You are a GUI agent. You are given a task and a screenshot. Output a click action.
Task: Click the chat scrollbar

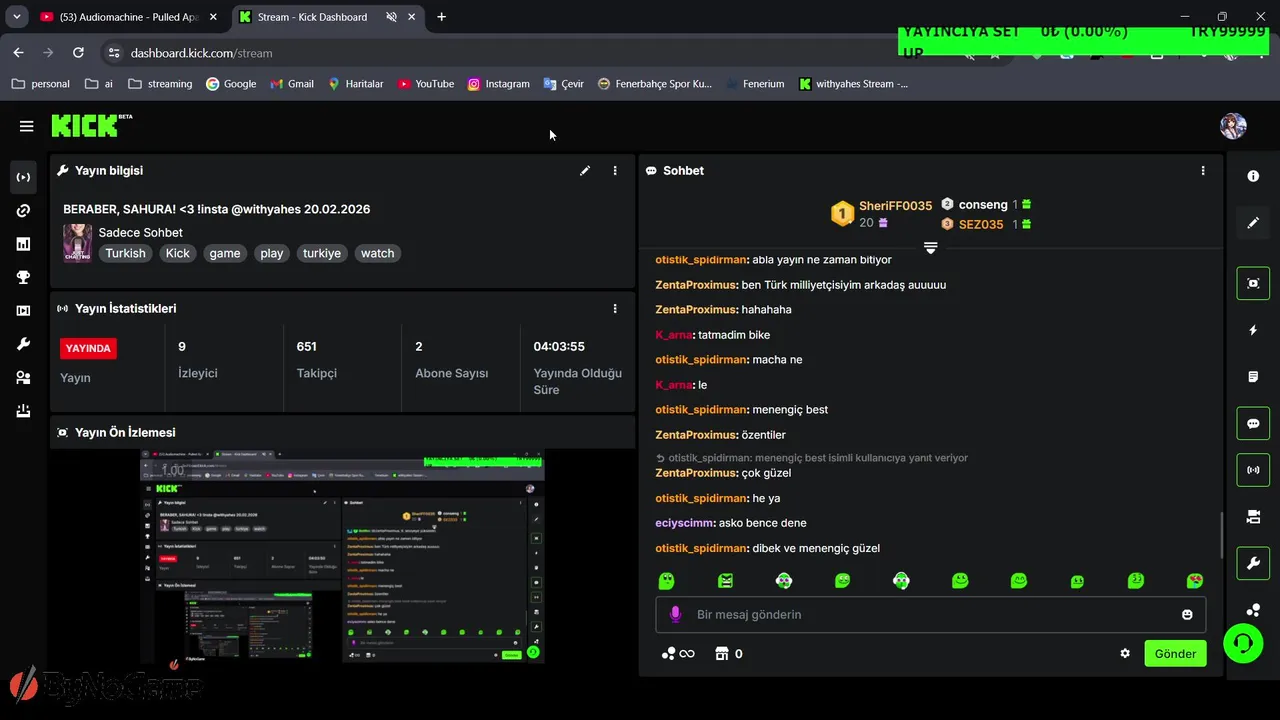click(1221, 535)
